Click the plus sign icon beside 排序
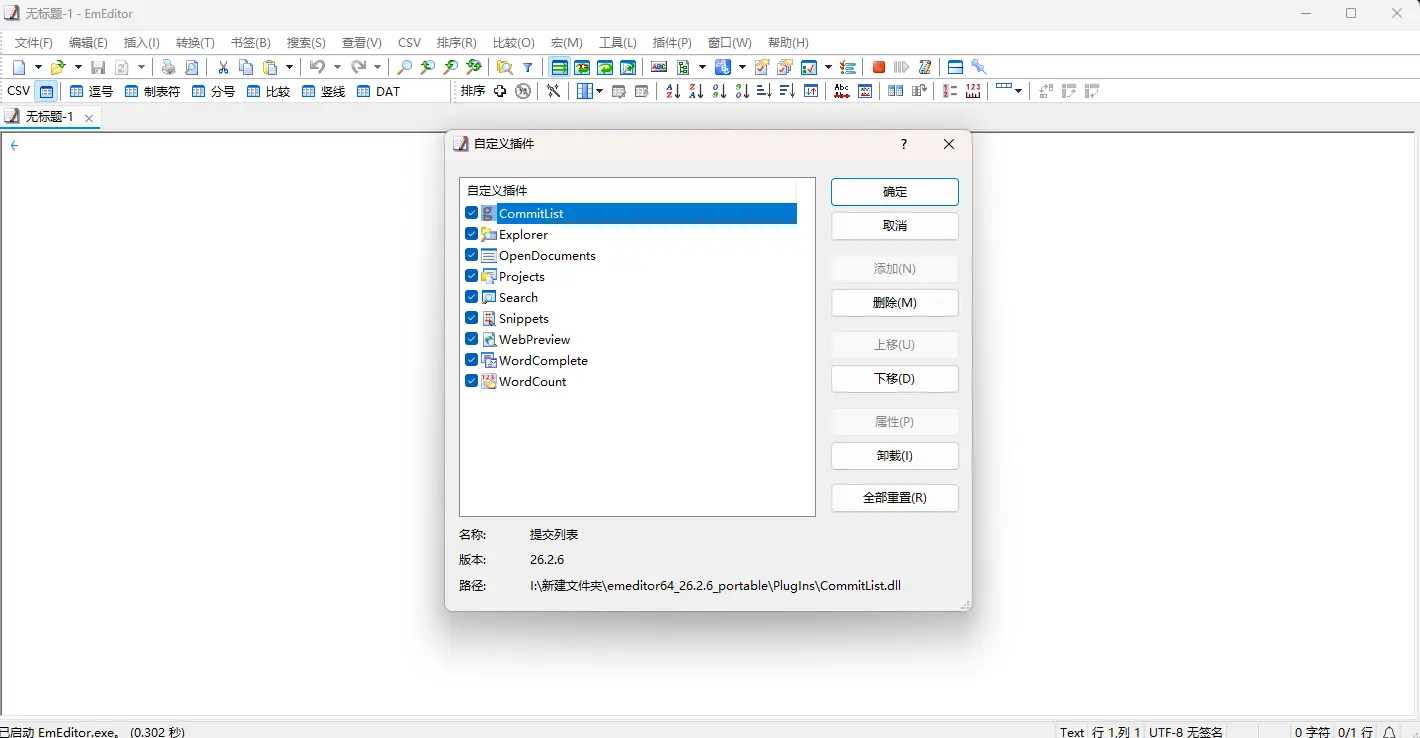Viewport: 1420px width, 738px height. (500, 91)
